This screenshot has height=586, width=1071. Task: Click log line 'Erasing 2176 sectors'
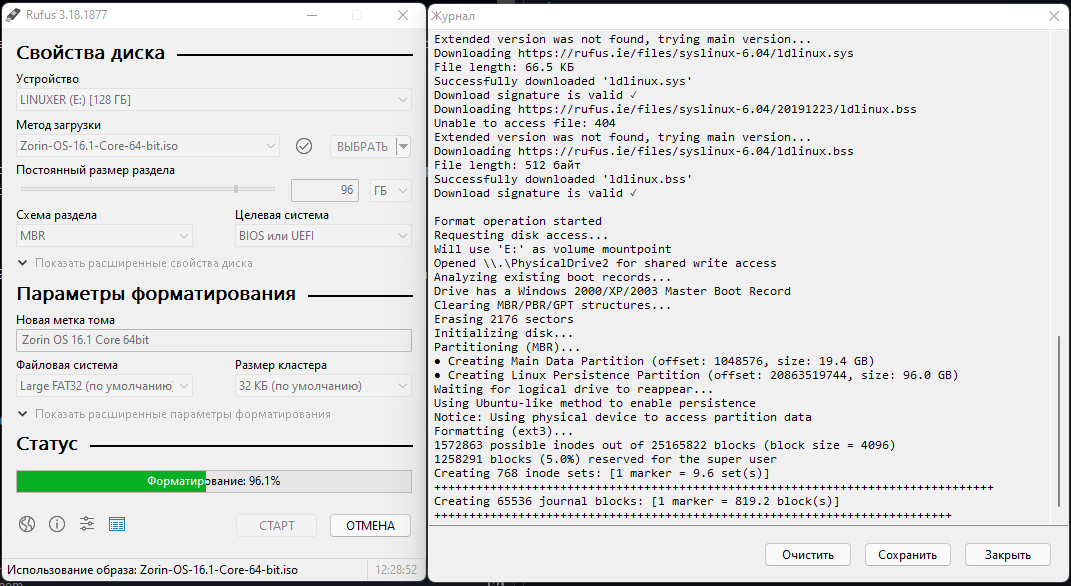point(503,319)
